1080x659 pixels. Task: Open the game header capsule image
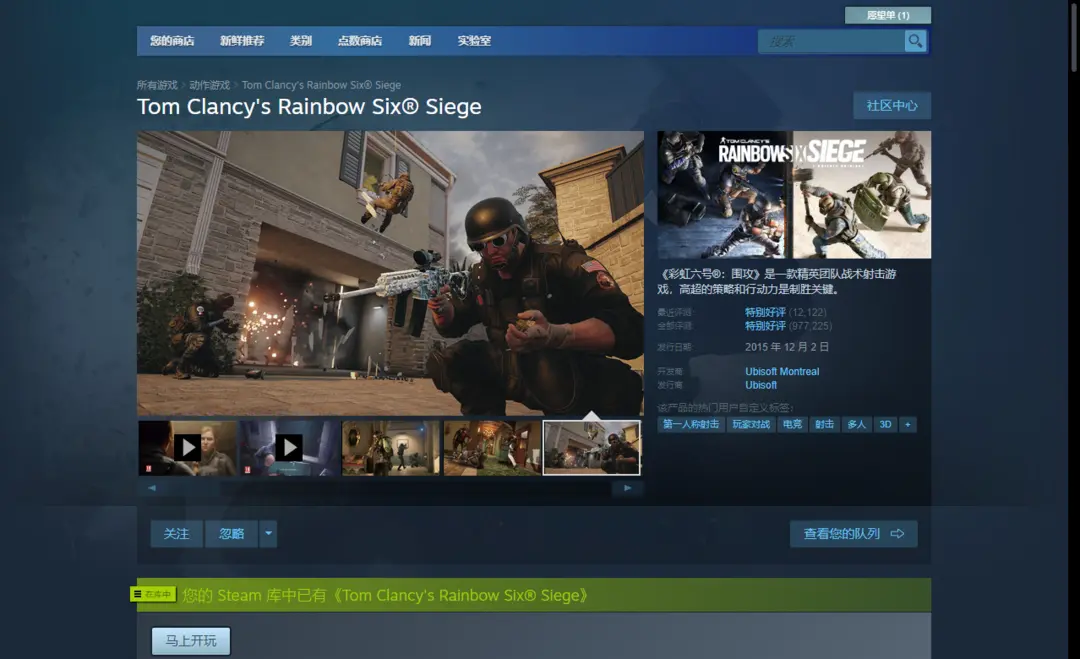click(x=794, y=195)
